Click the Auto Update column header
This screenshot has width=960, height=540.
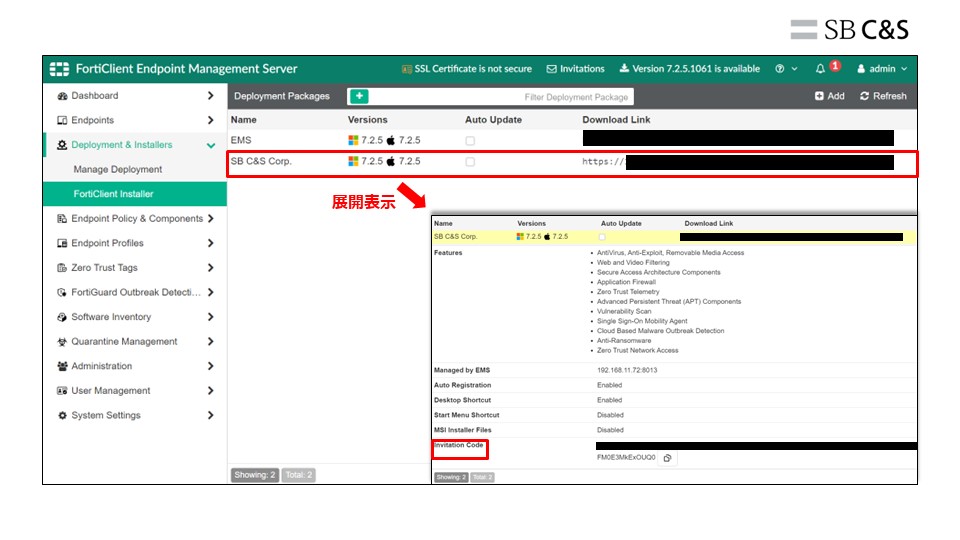coord(493,120)
